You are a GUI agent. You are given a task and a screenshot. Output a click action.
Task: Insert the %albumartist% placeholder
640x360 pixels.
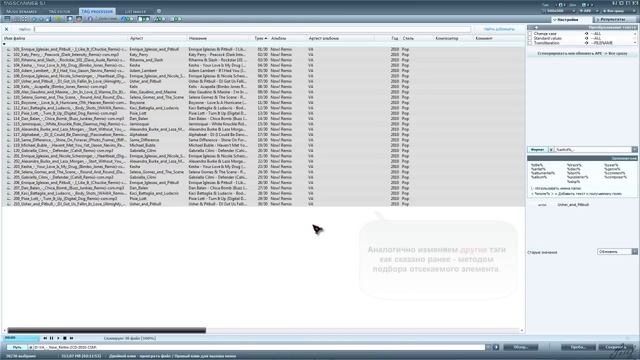pos(543,173)
